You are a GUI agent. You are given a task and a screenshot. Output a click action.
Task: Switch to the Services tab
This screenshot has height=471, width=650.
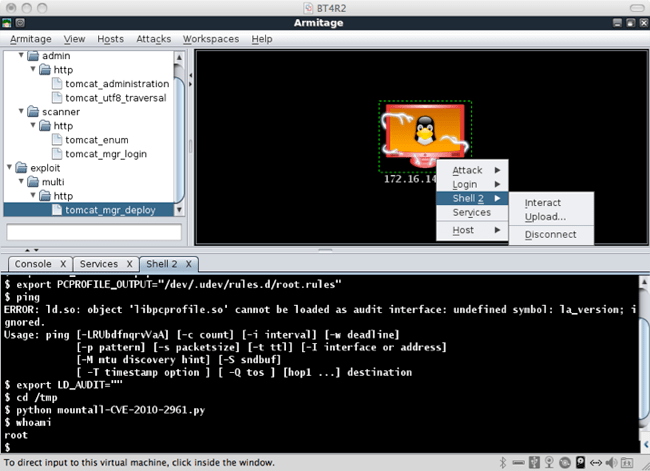(x=99, y=264)
